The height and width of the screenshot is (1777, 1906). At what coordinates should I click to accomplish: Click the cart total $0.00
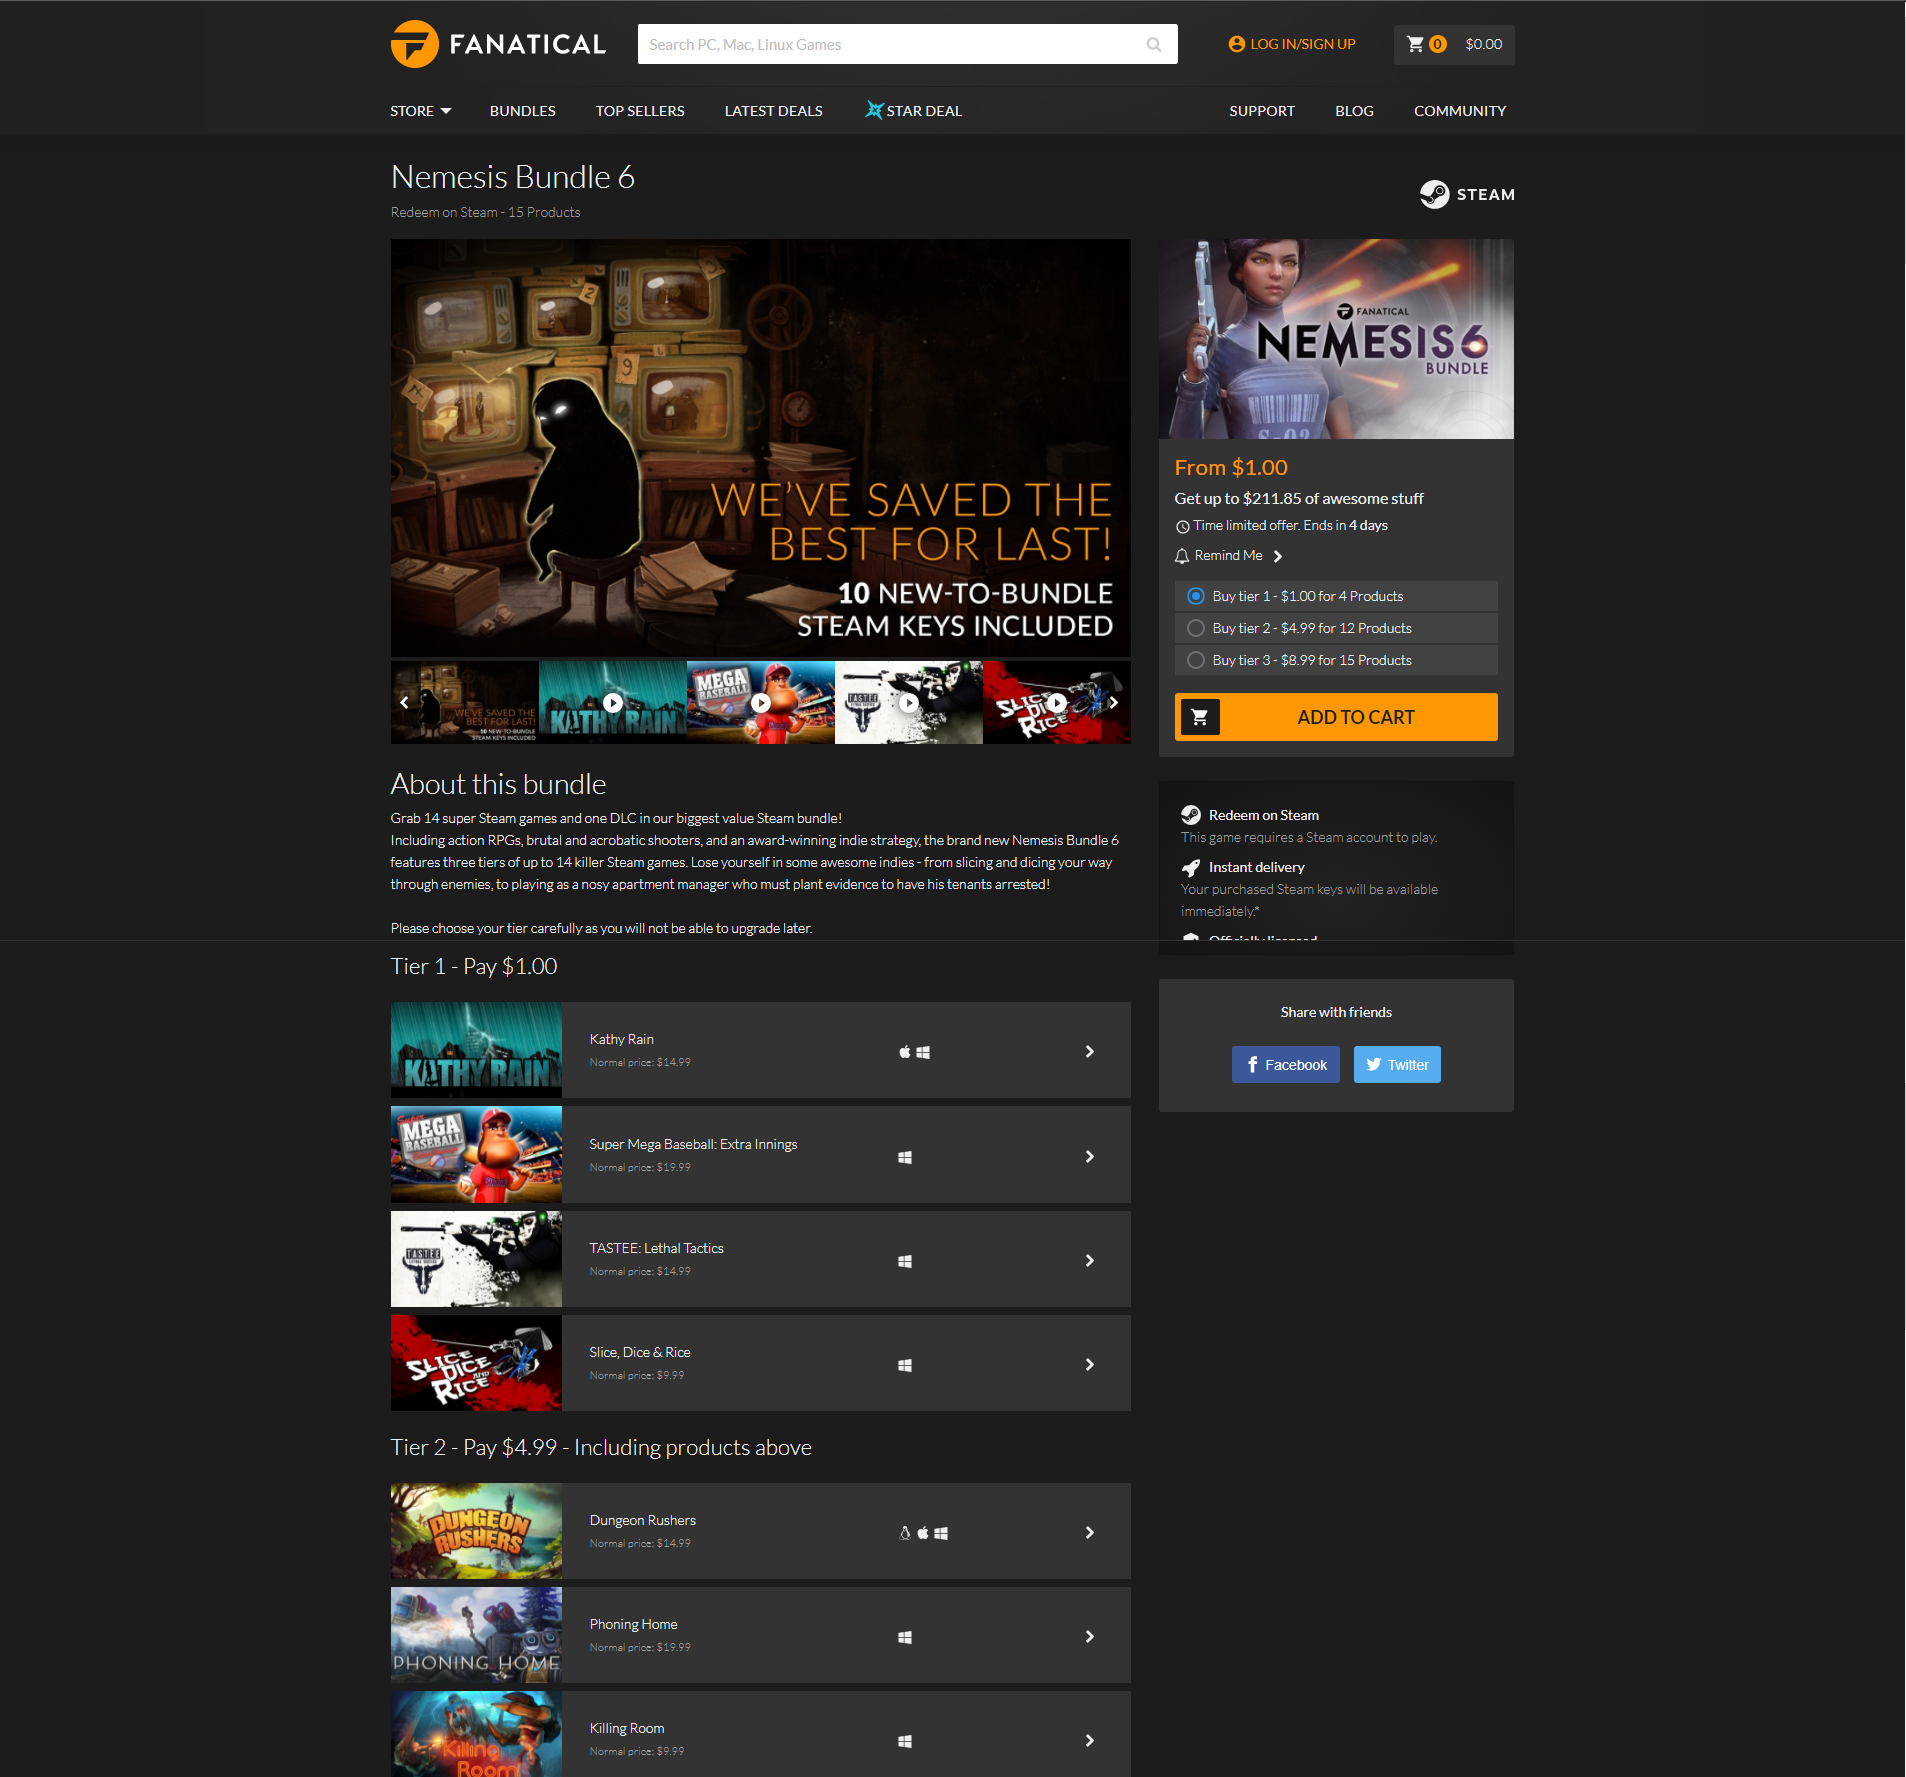click(1484, 44)
